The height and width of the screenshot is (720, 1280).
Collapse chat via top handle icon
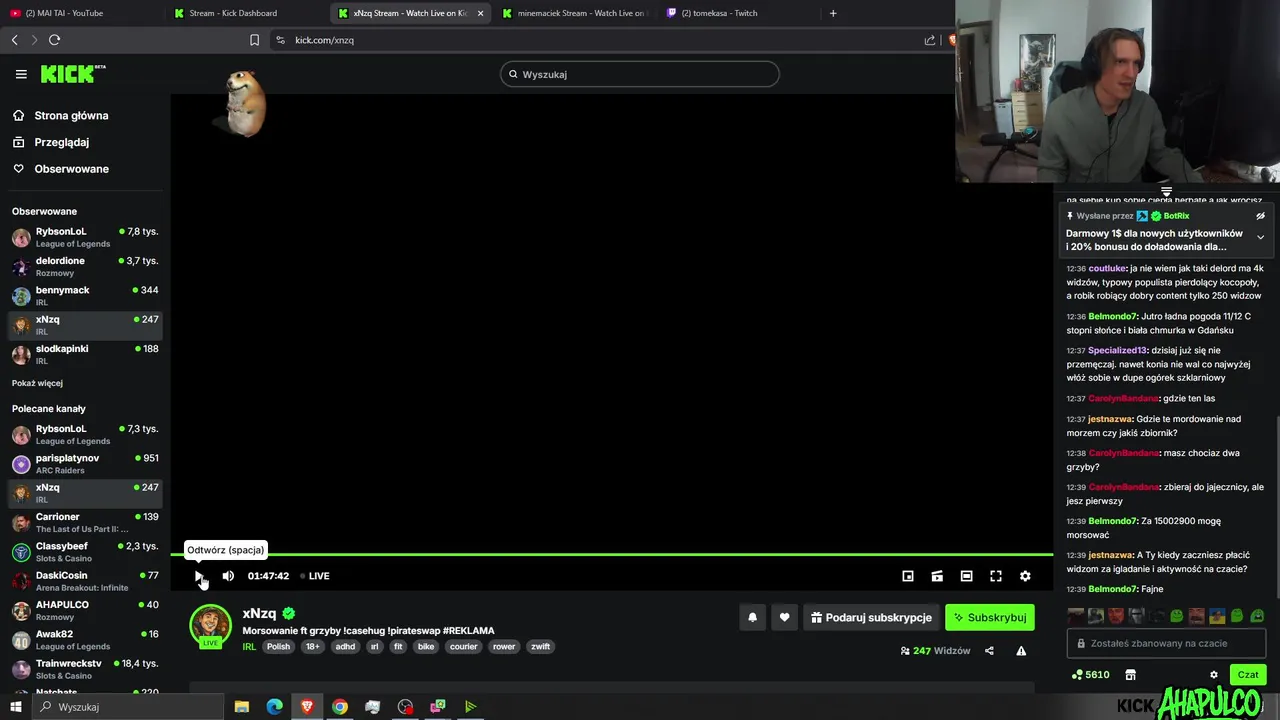click(1166, 191)
